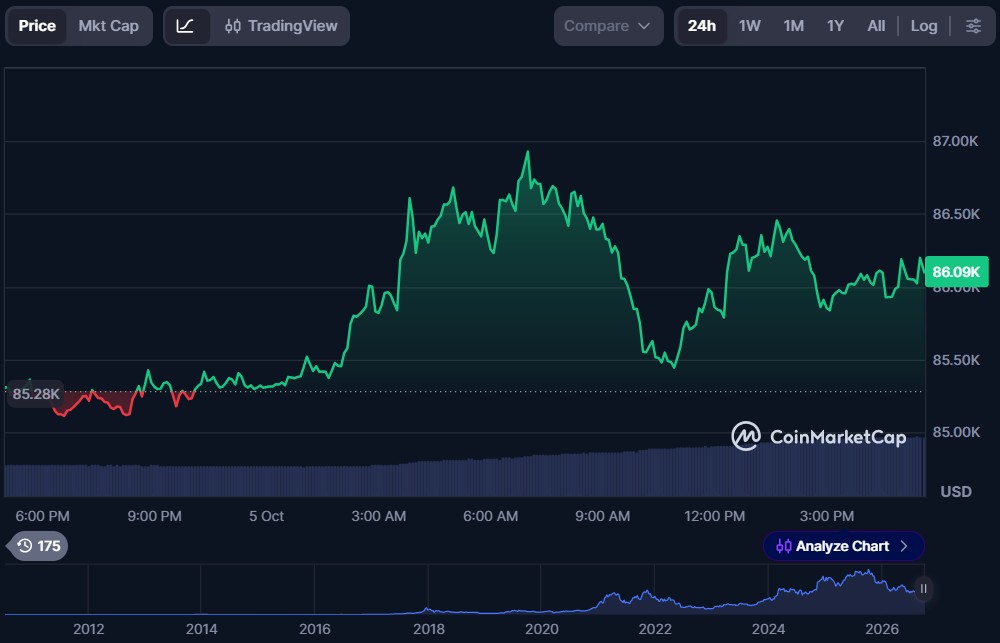Switch to the Price view
Viewport: 1000px width, 643px height.
click(36, 26)
